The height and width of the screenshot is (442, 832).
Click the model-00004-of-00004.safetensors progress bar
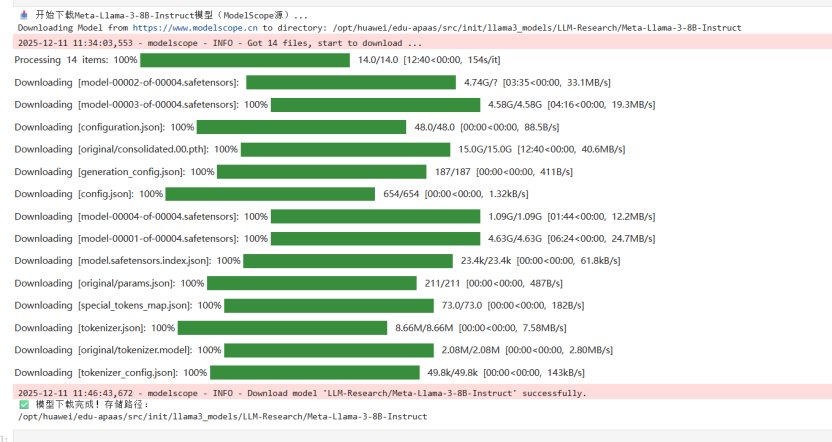tap(376, 216)
